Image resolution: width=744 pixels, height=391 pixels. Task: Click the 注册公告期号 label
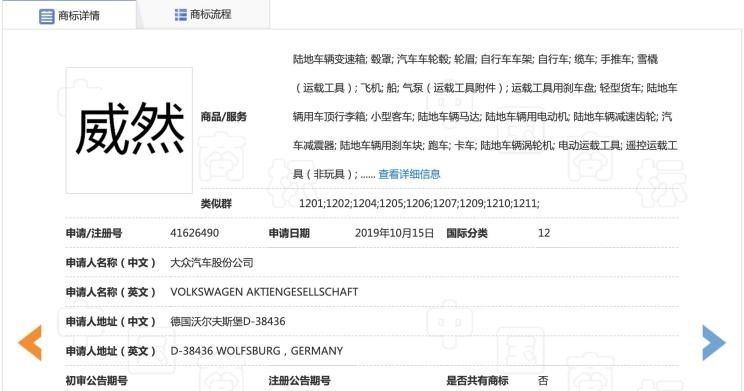299,380
